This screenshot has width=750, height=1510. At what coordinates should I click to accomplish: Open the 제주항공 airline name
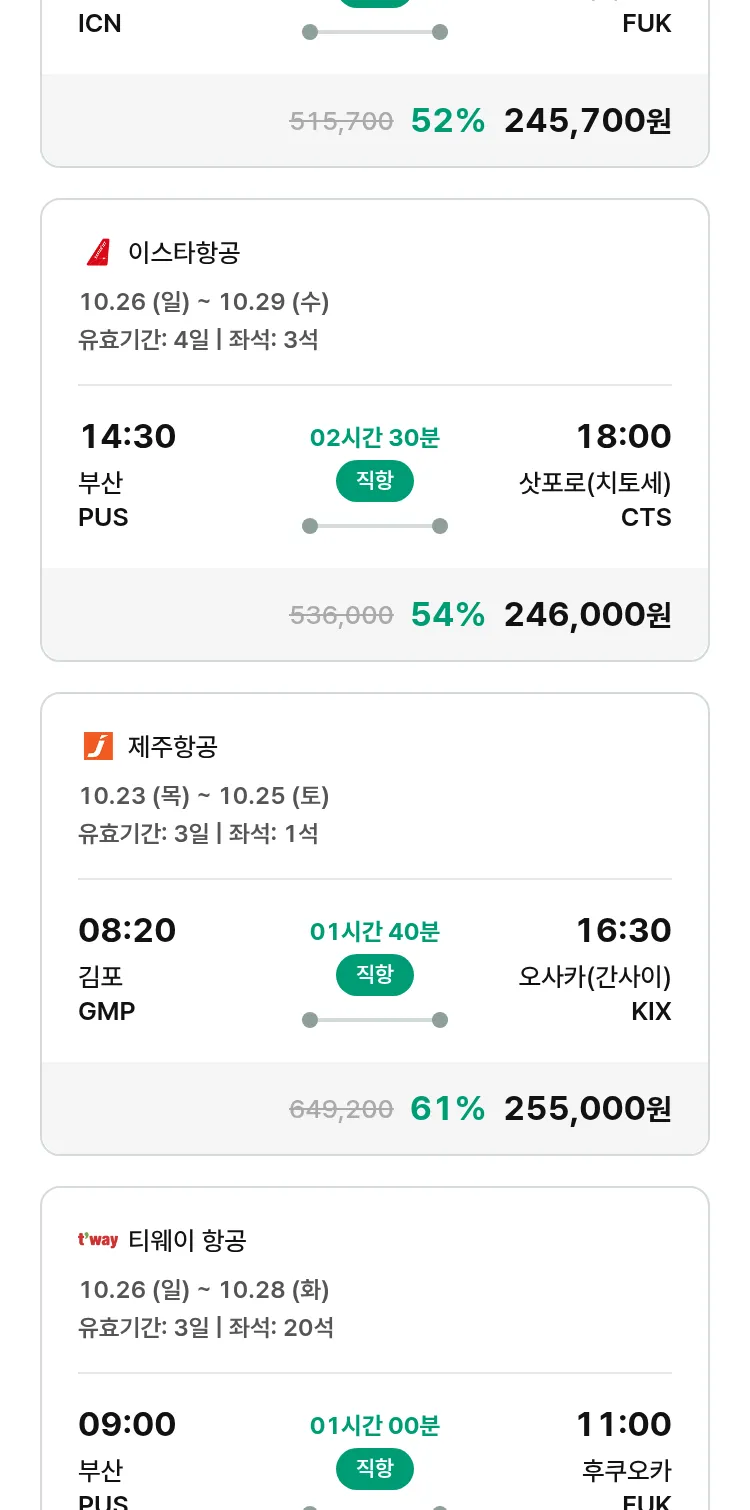[173, 746]
